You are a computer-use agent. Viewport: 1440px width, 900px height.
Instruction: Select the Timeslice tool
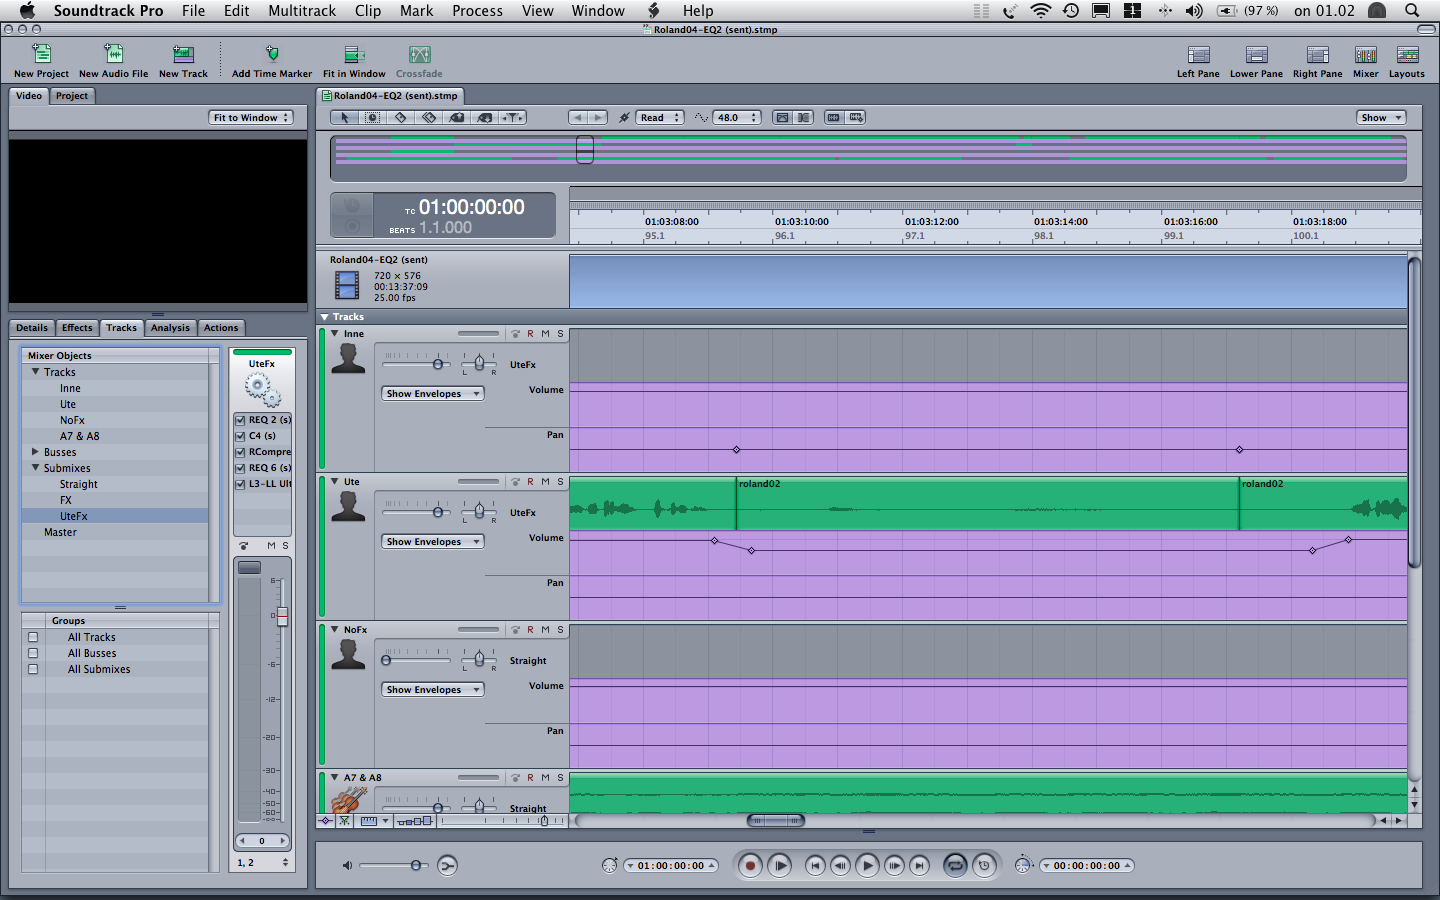tap(372, 117)
